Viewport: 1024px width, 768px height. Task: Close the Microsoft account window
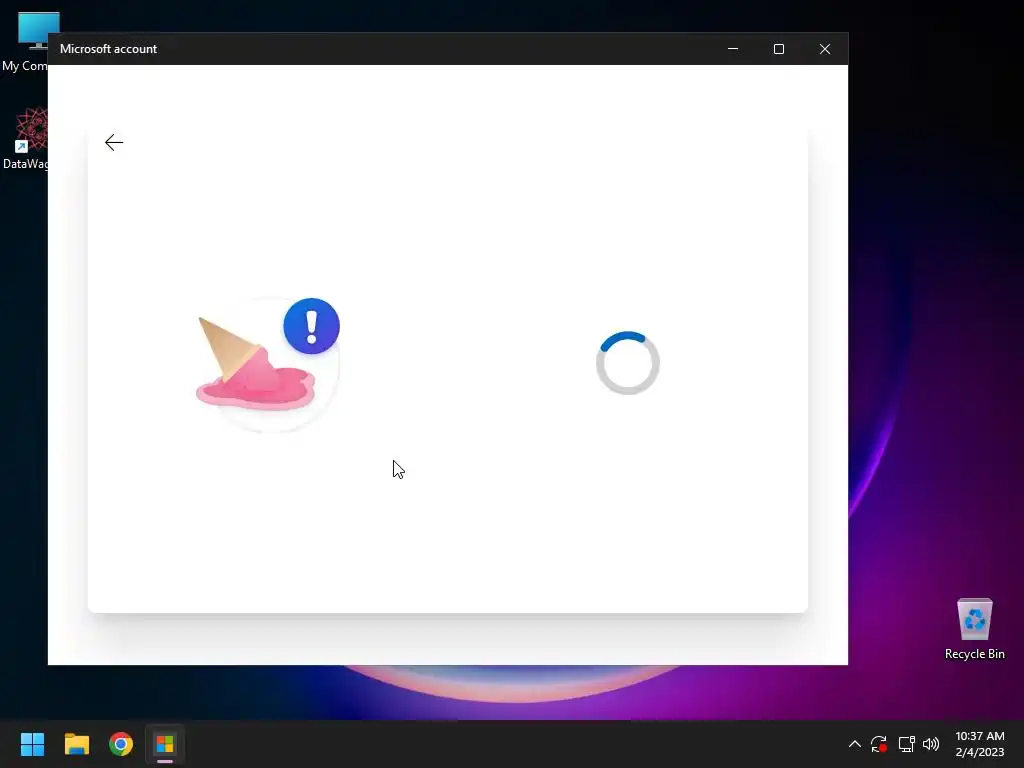825,49
